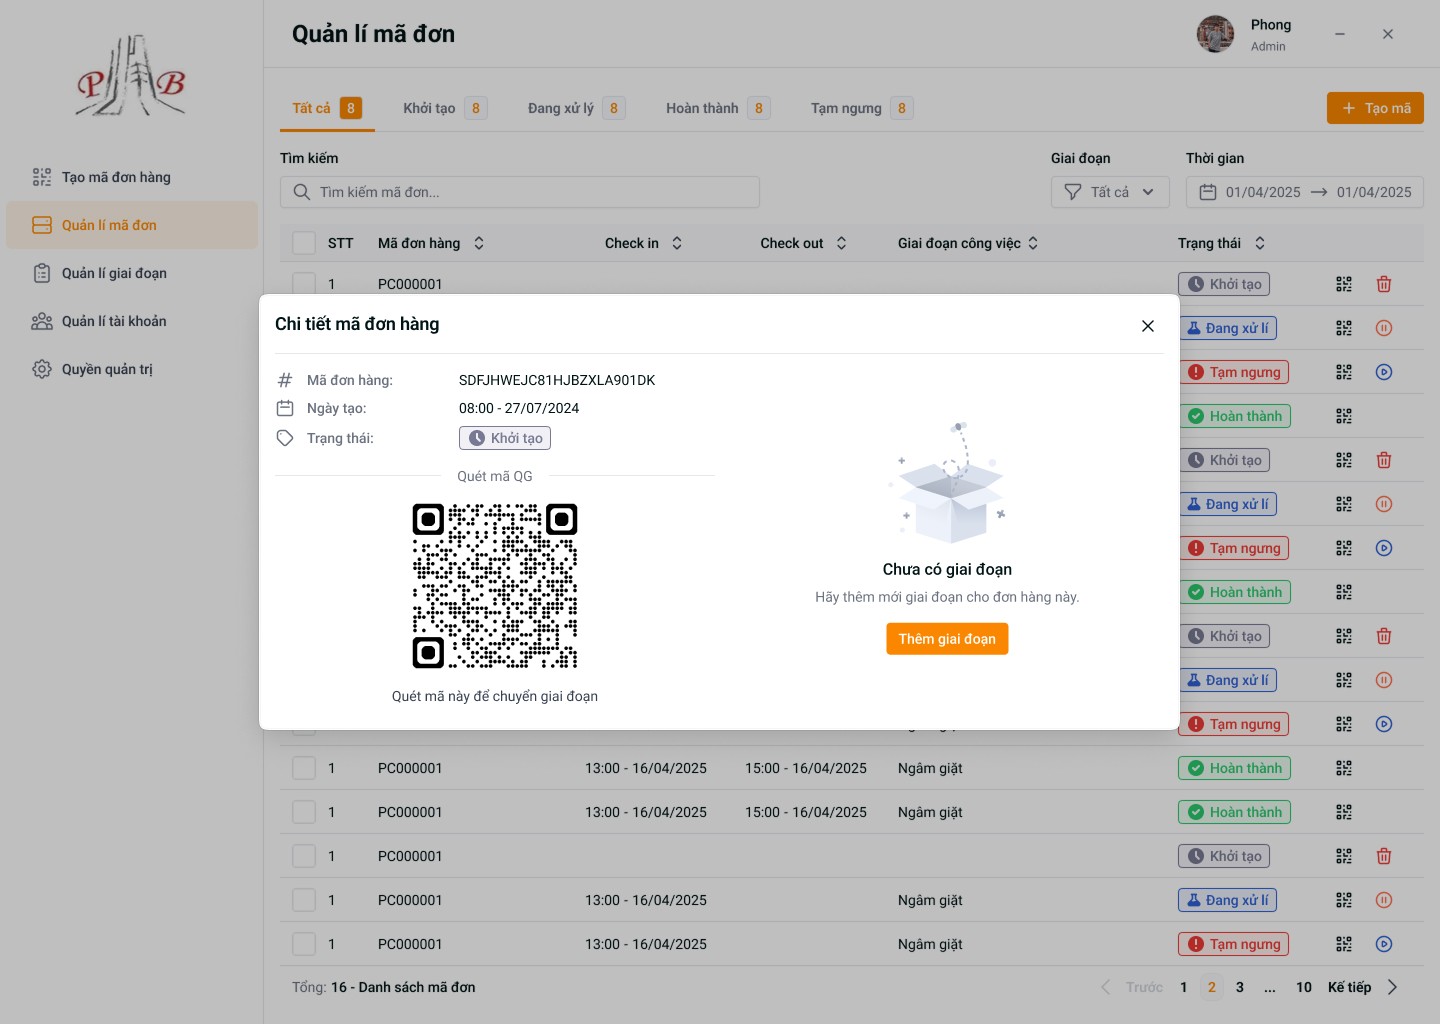Image resolution: width=1440 pixels, height=1024 pixels.
Task: Delete the Khởi tạo row above the dialog
Action: pos(1384,284)
